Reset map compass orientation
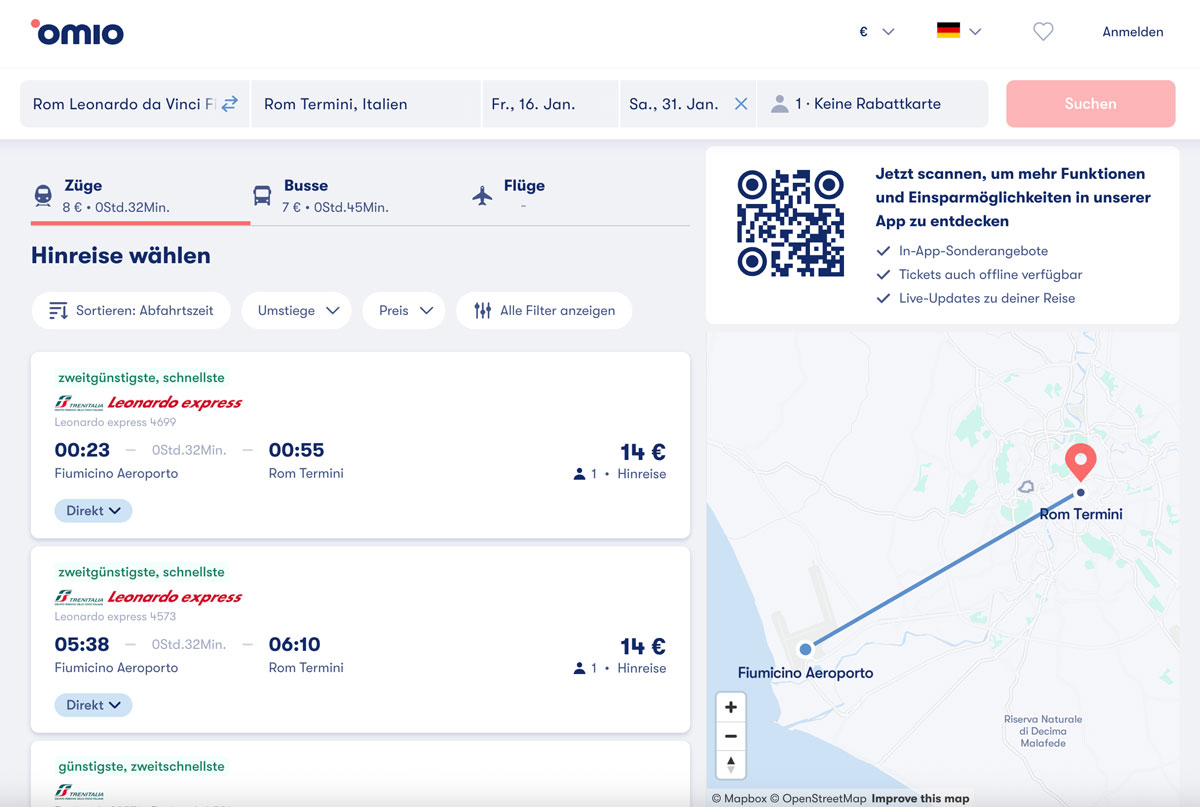Image resolution: width=1200 pixels, height=807 pixels. pos(731,765)
